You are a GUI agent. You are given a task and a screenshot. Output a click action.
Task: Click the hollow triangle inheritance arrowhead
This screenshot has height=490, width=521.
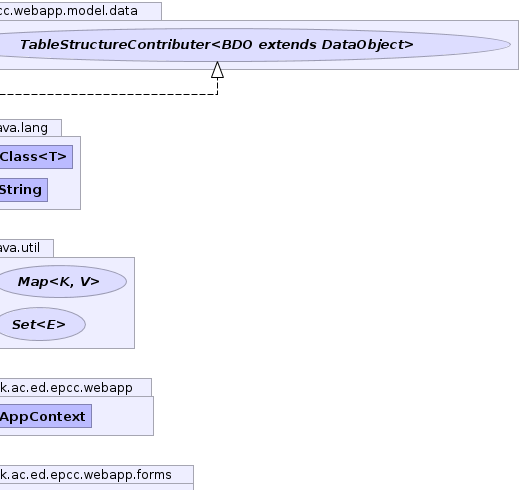click(218, 70)
